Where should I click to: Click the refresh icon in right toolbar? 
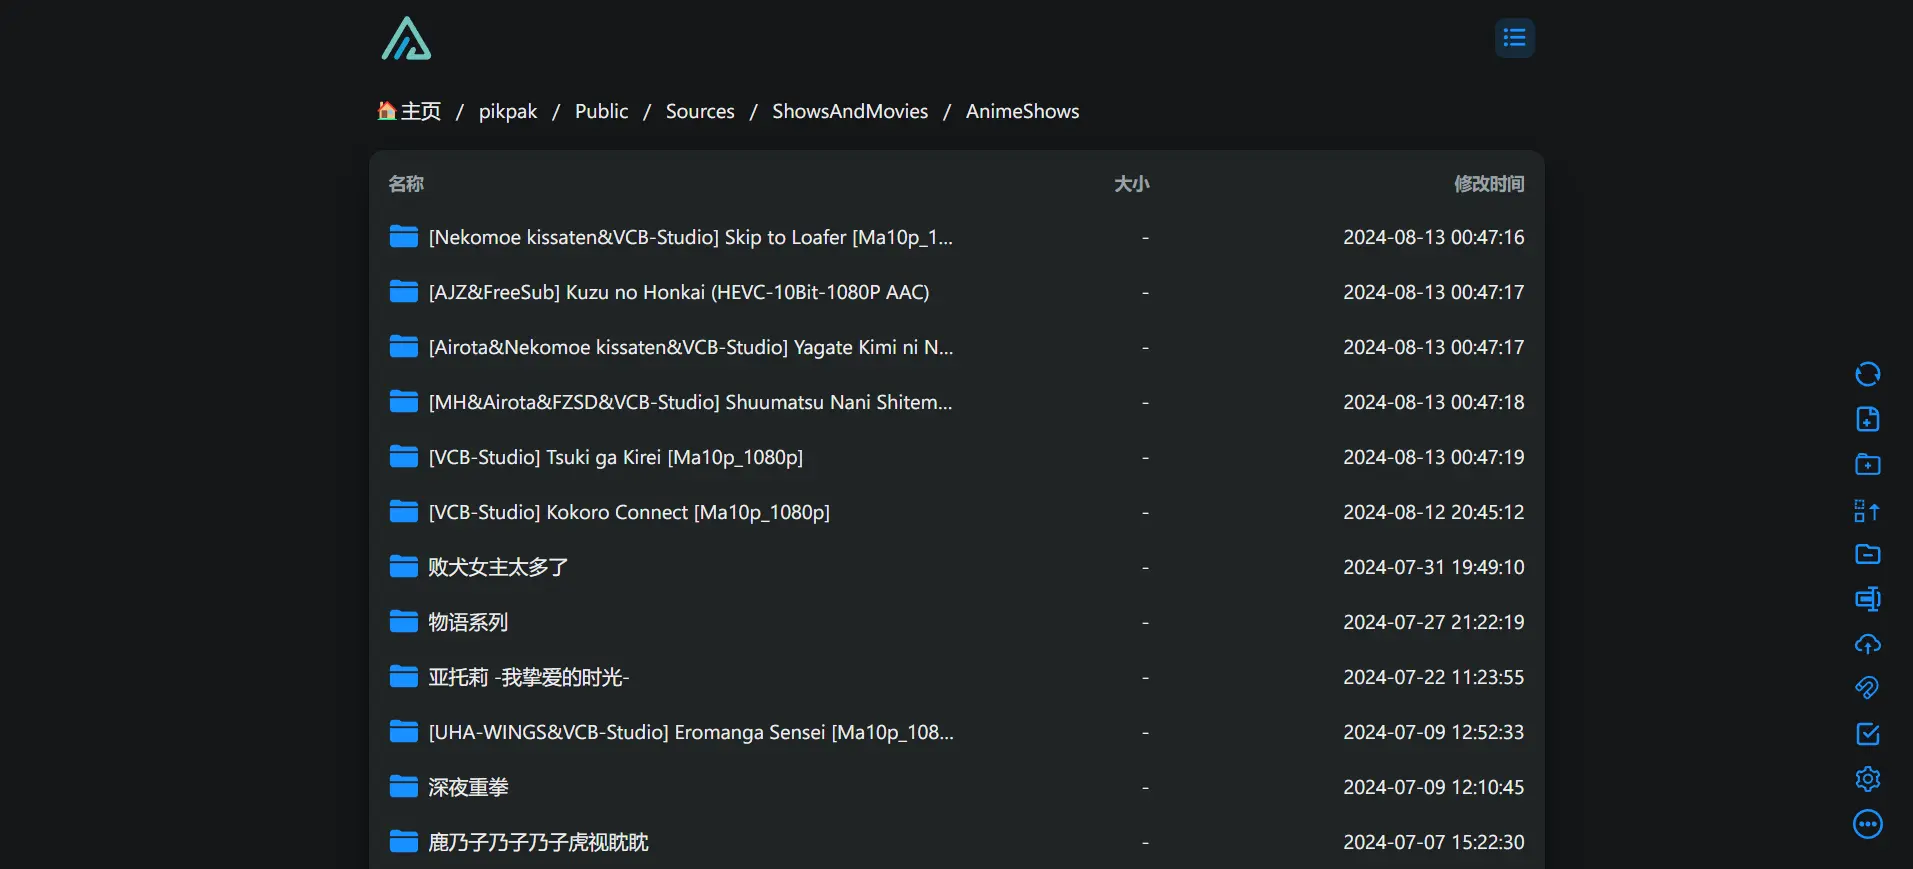[x=1867, y=374]
